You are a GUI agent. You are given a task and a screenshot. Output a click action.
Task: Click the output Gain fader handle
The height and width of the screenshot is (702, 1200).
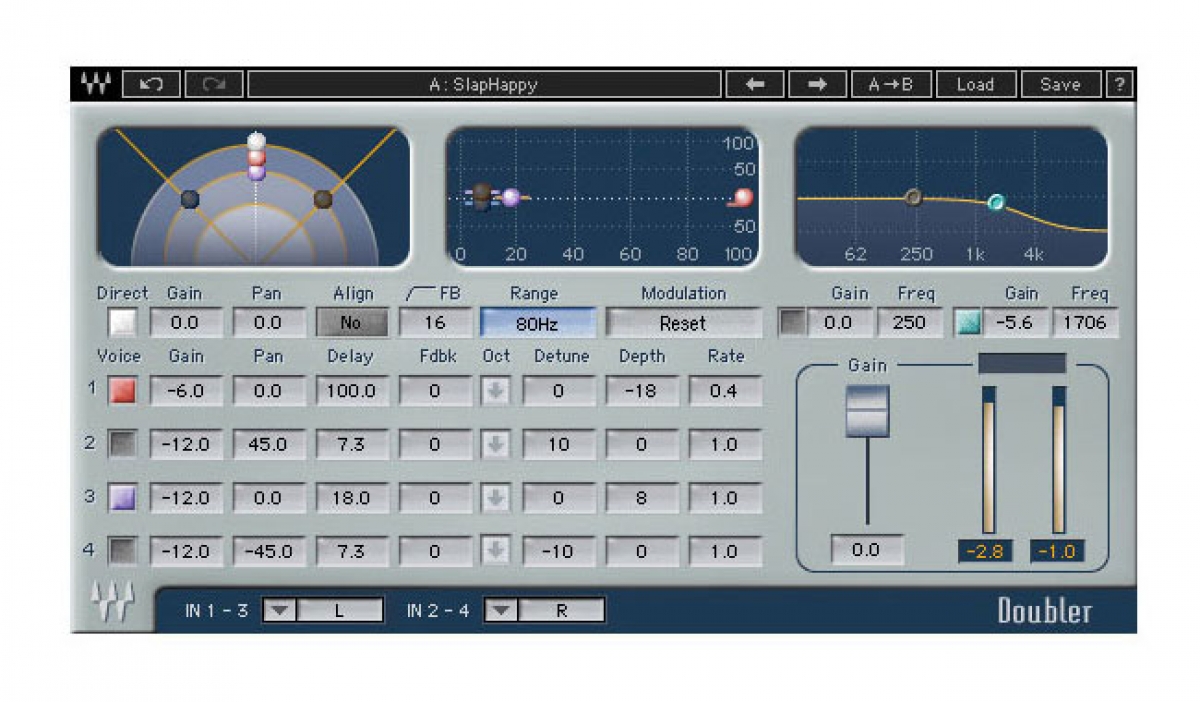(867, 410)
